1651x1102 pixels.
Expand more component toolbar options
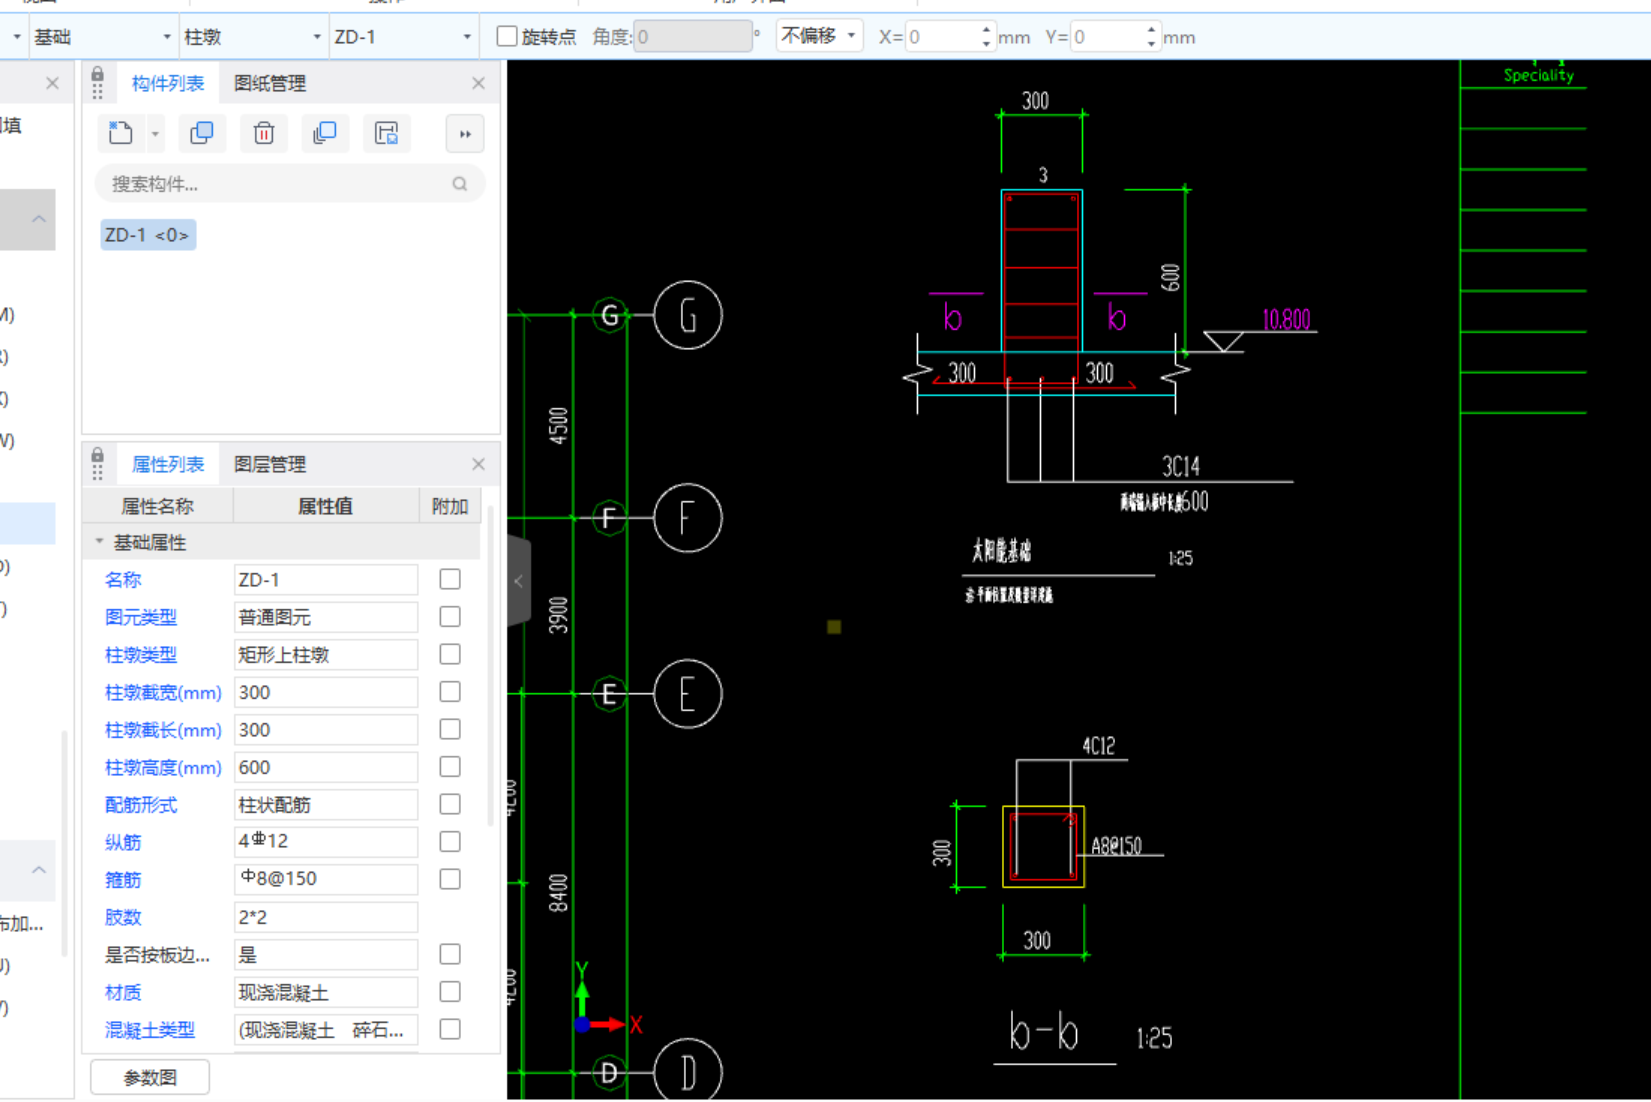(x=465, y=134)
